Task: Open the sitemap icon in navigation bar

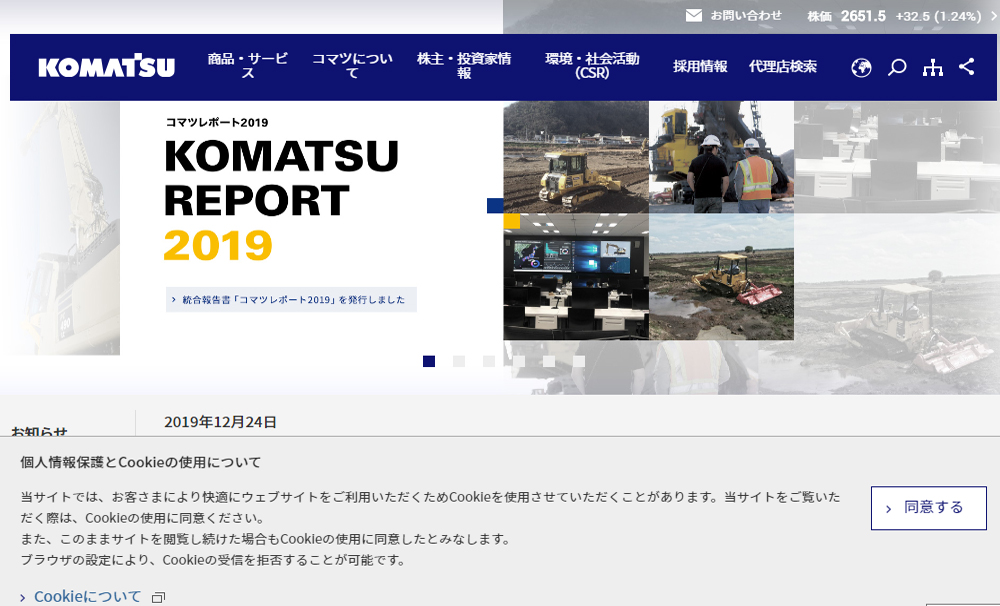Action: point(932,67)
